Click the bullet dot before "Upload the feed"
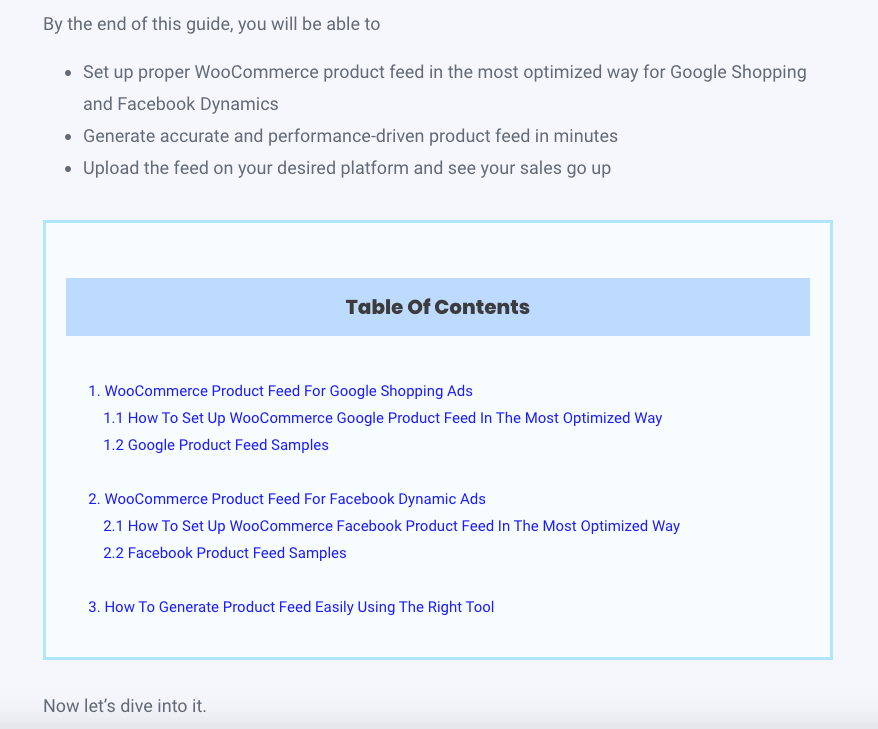The height and width of the screenshot is (729, 878). (x=68, y=168)
